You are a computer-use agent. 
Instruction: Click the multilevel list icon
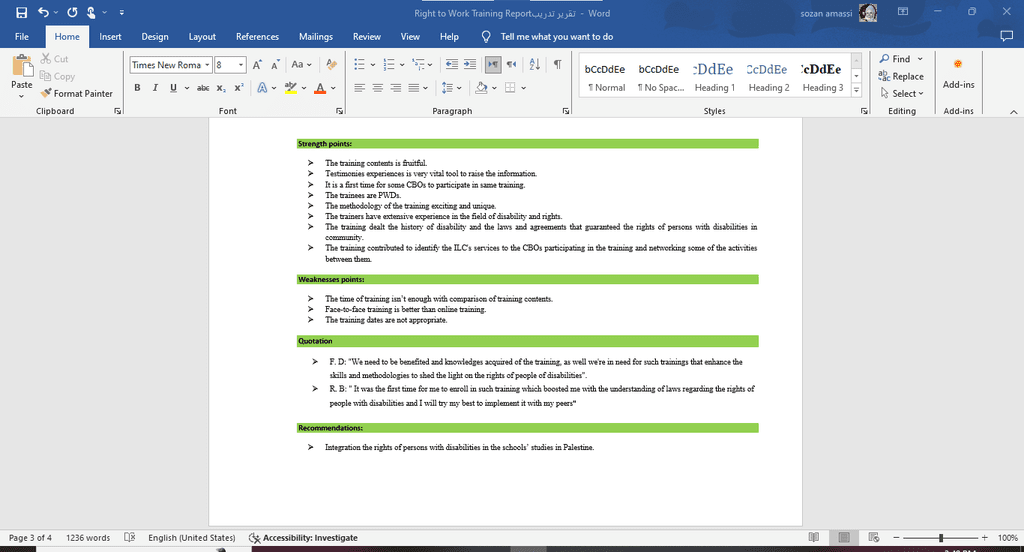pyautogui.click(x=419, y=64)
